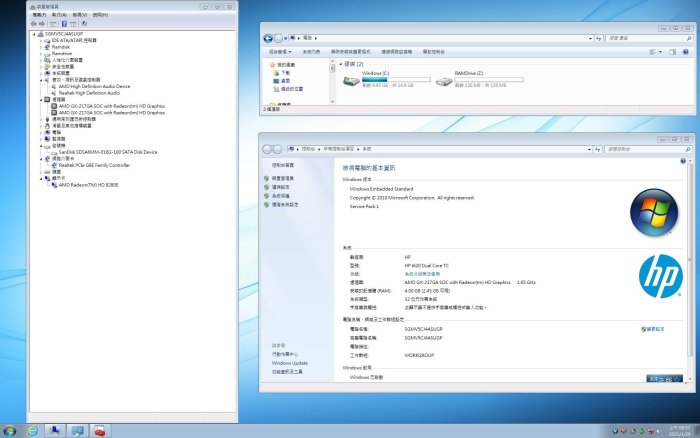Open View menu in Device Manager
Viewport: 700px width, 438px height.
[x=79, y=15]
